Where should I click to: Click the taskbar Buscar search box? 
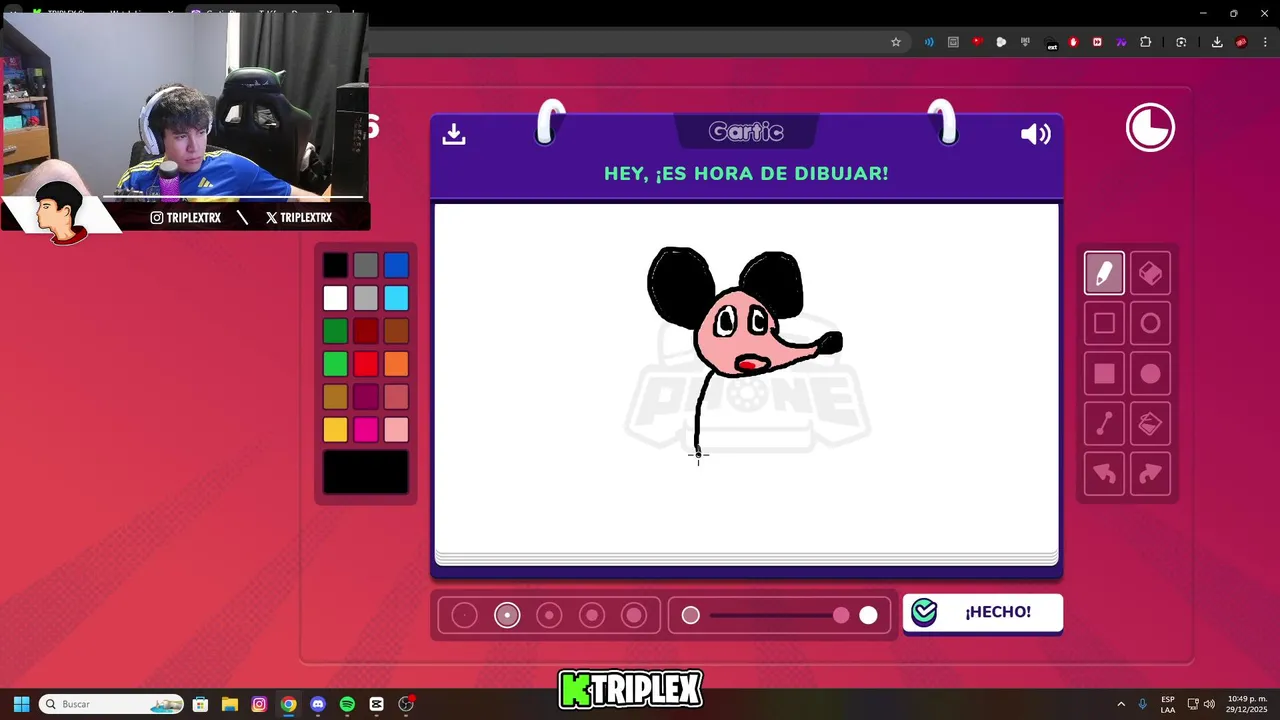[112, 704]
